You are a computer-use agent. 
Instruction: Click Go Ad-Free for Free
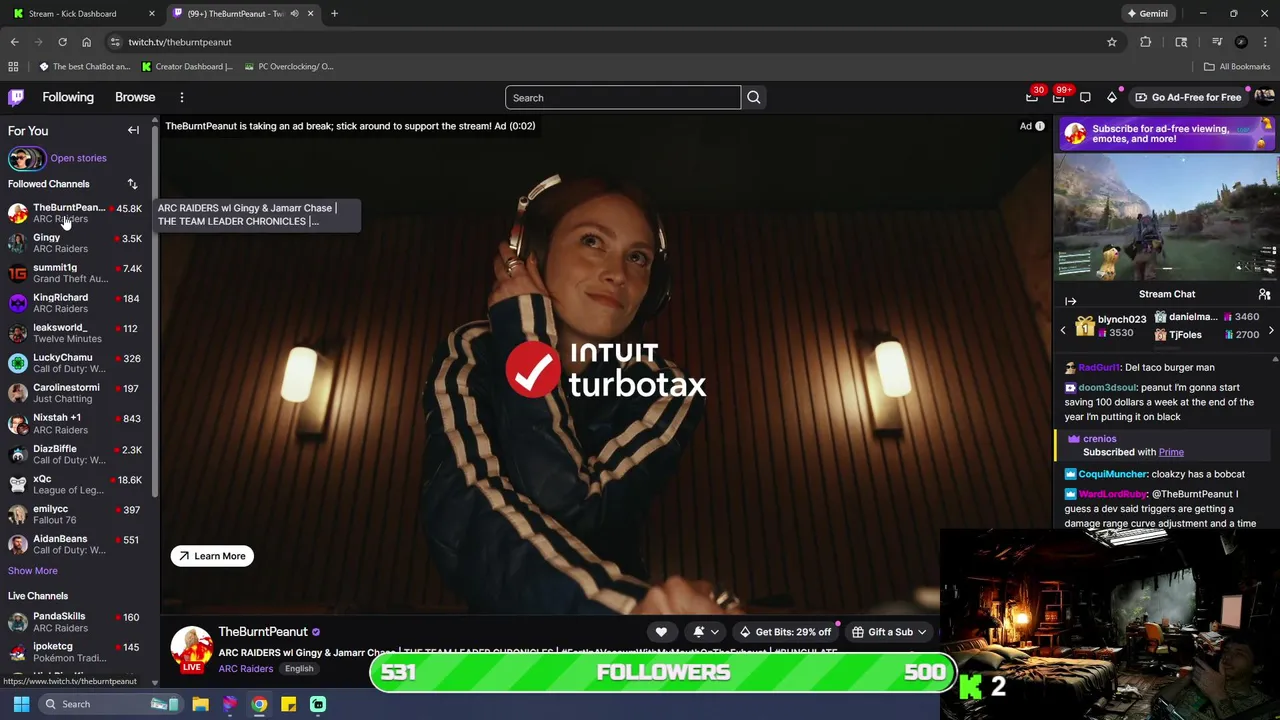coord(1188,97)
